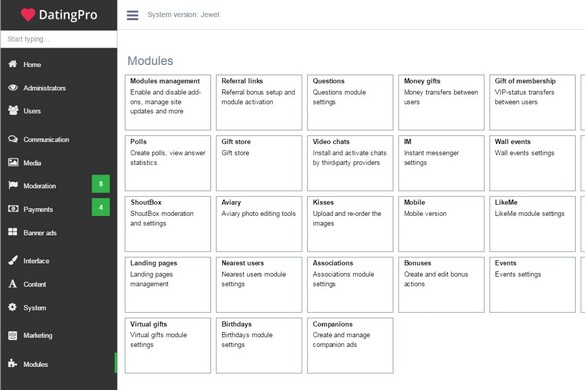Click the Communication chat bubbles icon
585x390 pixels.
click(x=13, y=139)
